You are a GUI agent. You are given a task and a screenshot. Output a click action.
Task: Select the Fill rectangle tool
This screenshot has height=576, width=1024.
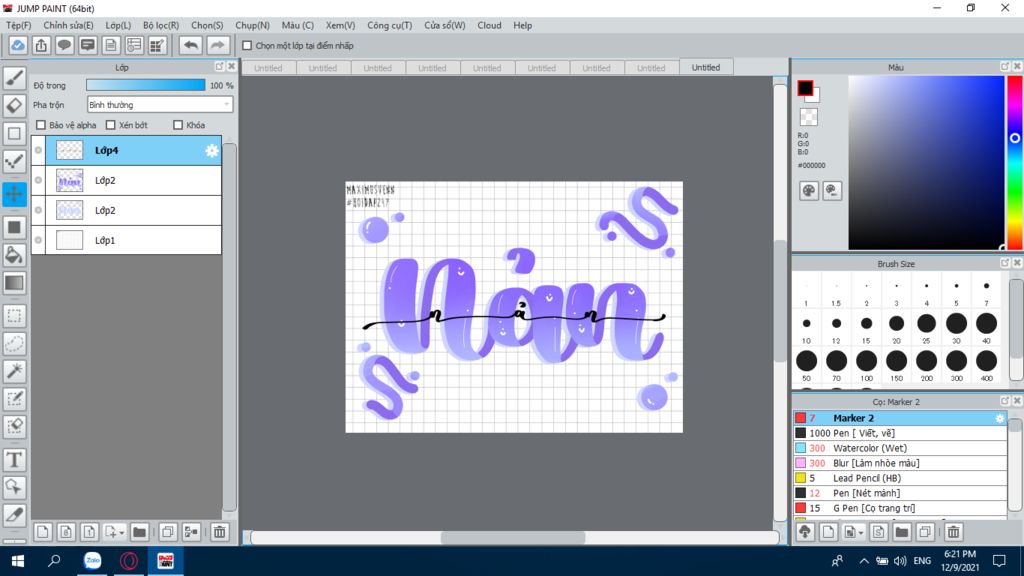(x=14, y=227)
